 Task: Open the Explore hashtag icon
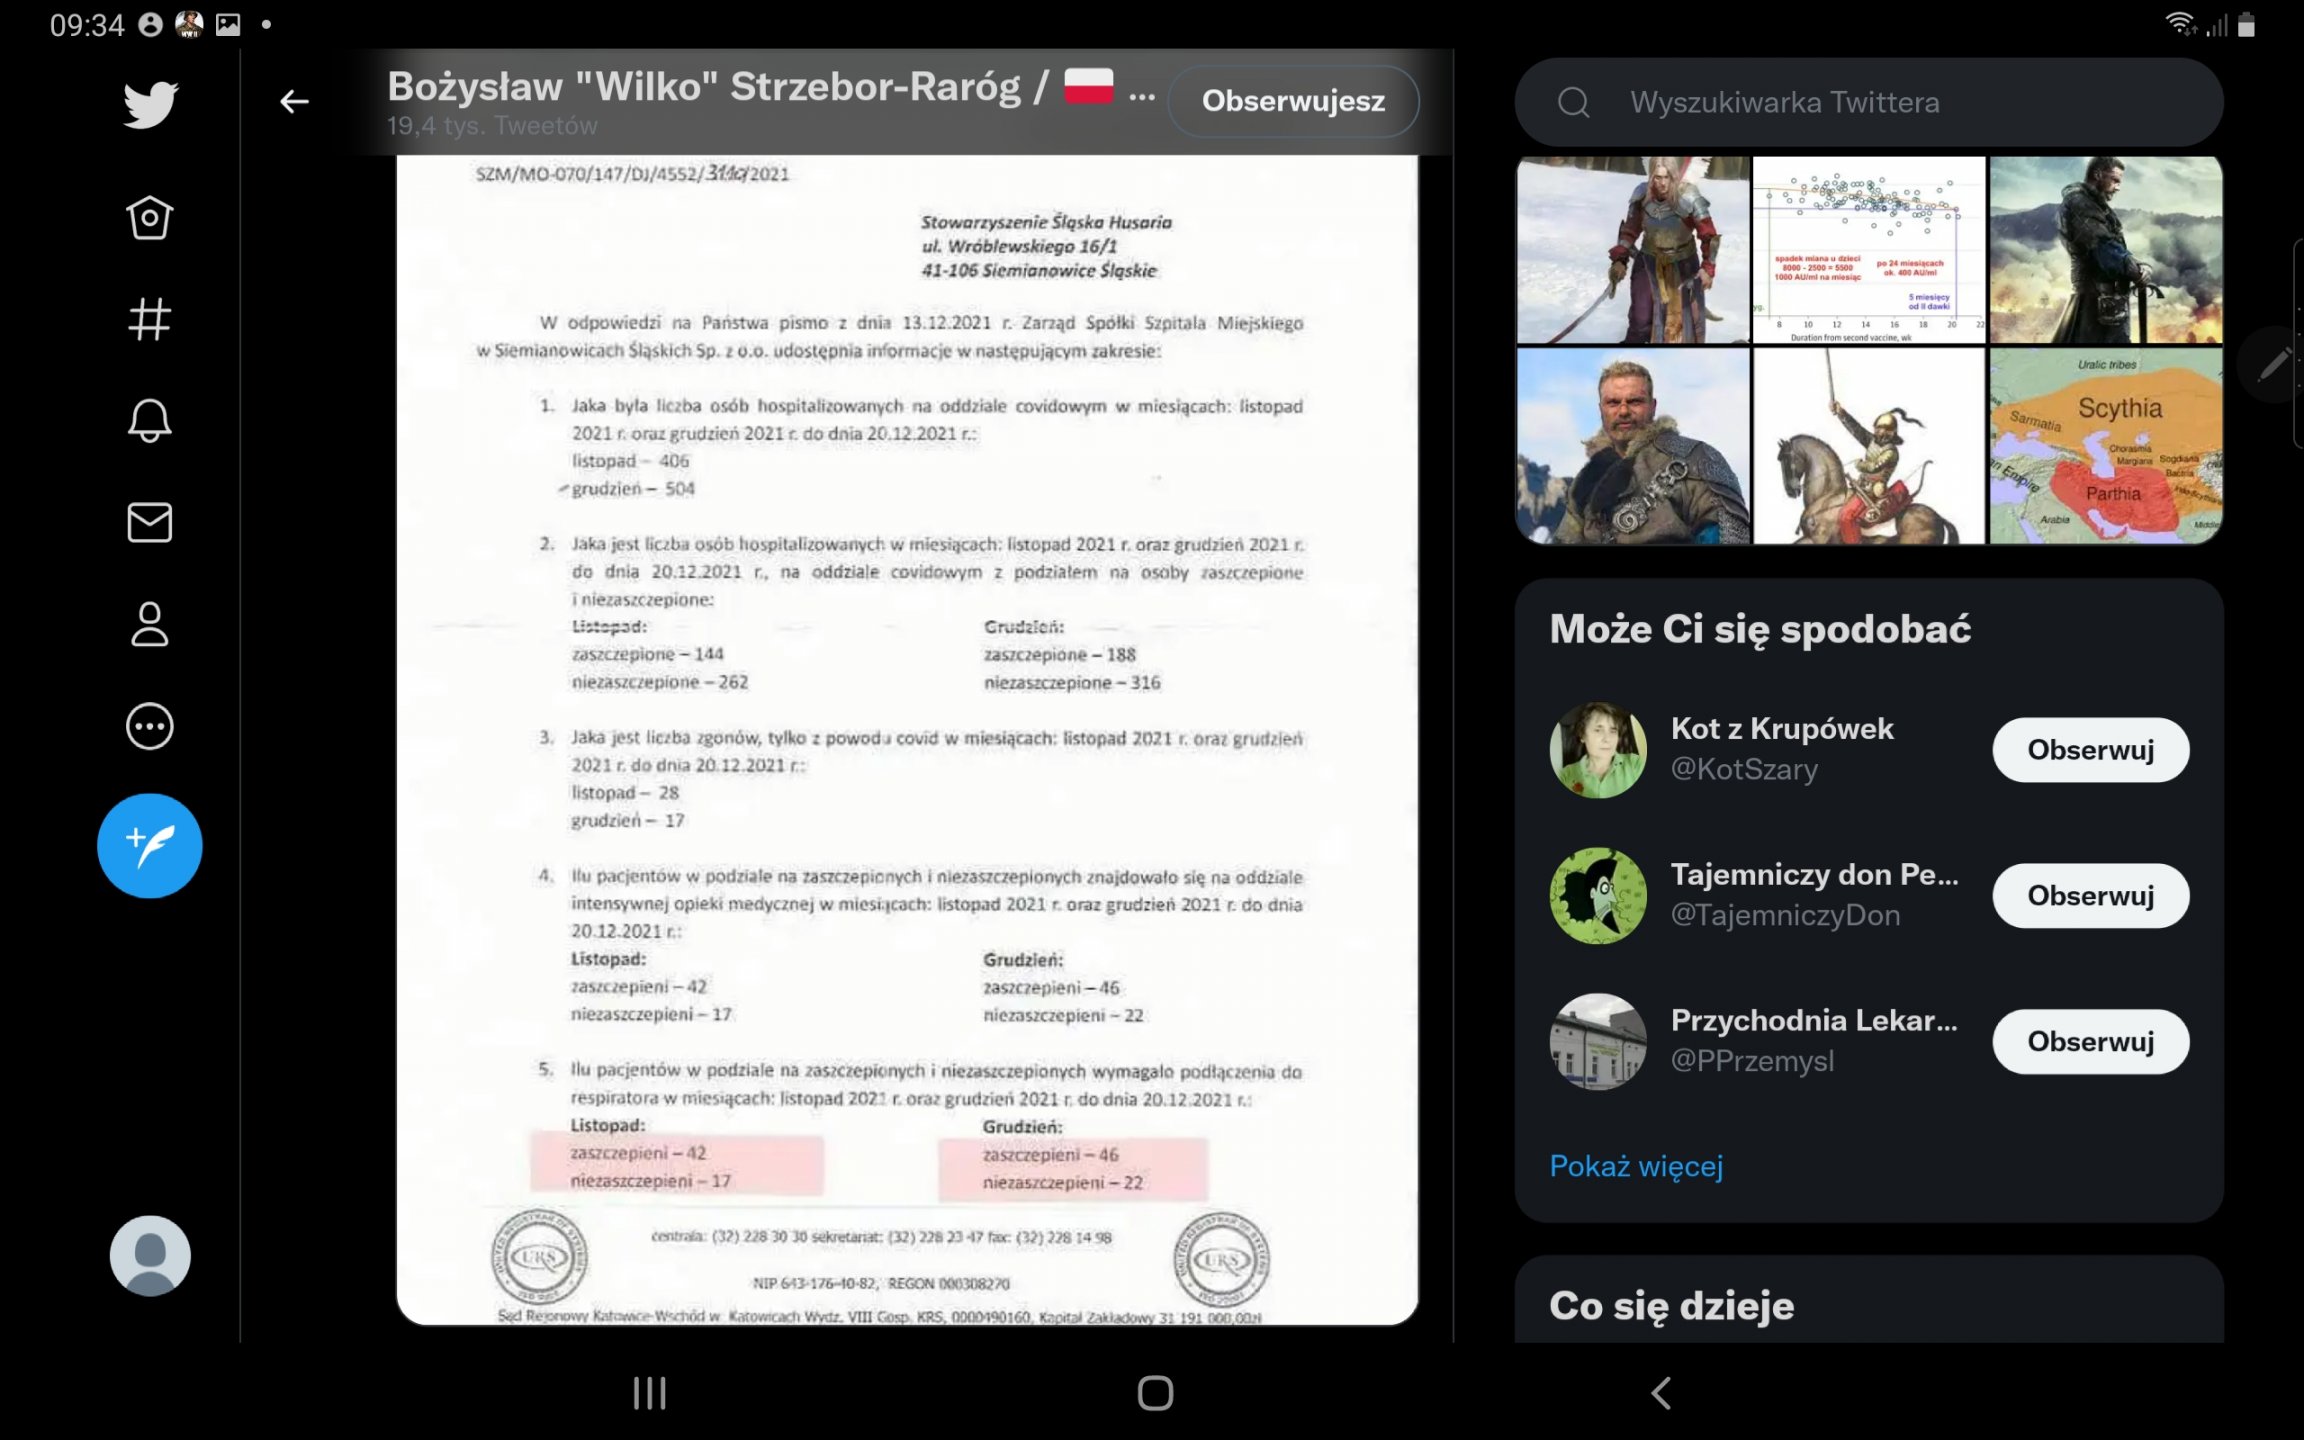pos(150,320)
